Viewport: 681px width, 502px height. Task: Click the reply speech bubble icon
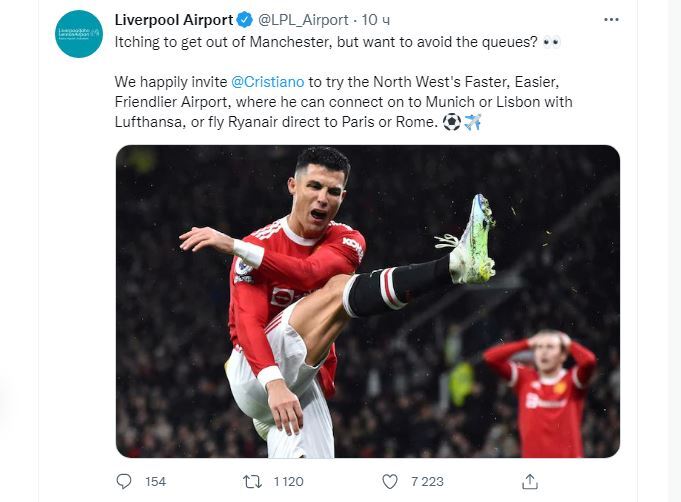pyautogui.click(x=124, y=481)
